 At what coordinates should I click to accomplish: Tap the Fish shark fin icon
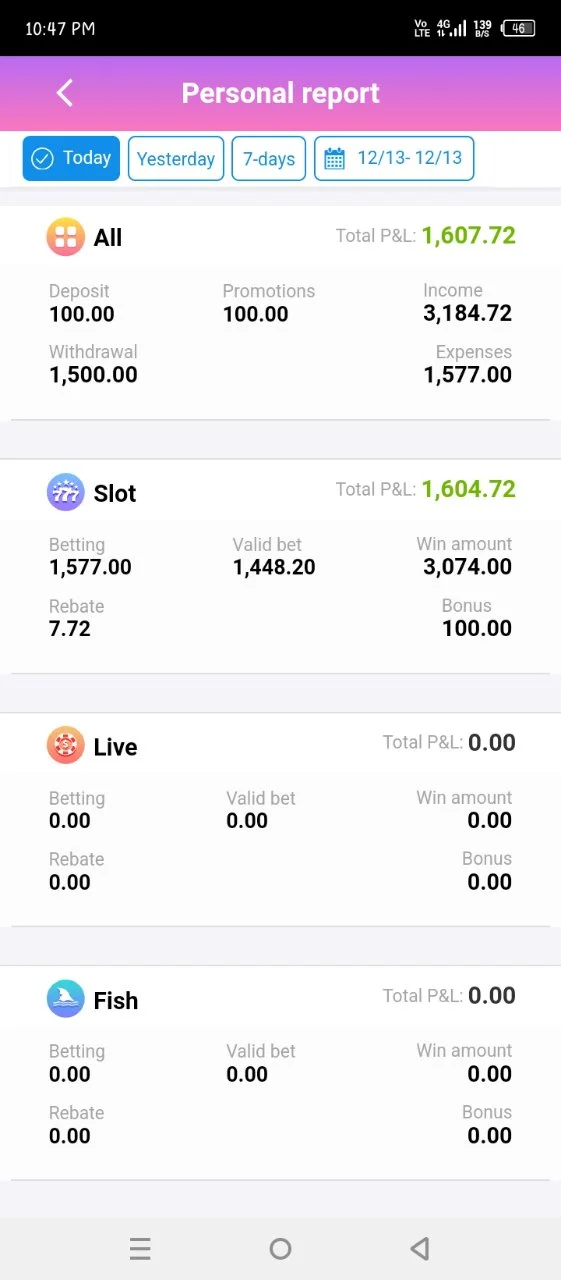[x=66, y=1000]
